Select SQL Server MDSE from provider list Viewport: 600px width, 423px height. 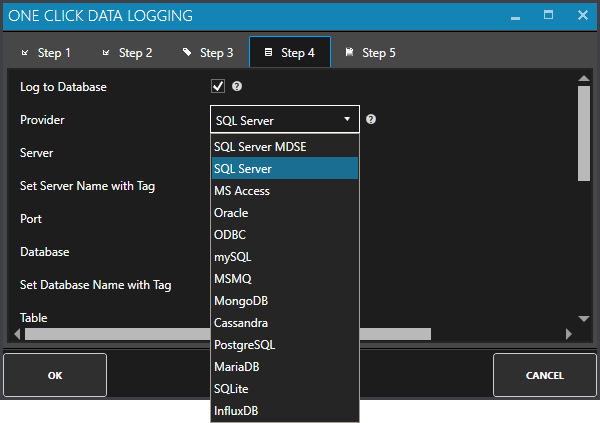click(260, 147)
